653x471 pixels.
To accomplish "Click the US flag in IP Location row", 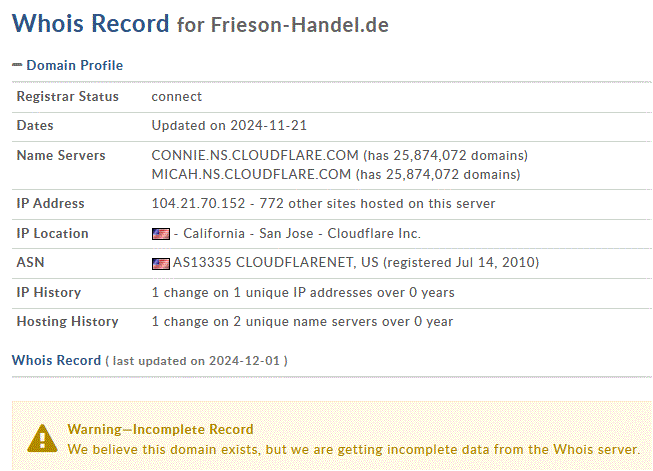I will (x=161, y=234).
